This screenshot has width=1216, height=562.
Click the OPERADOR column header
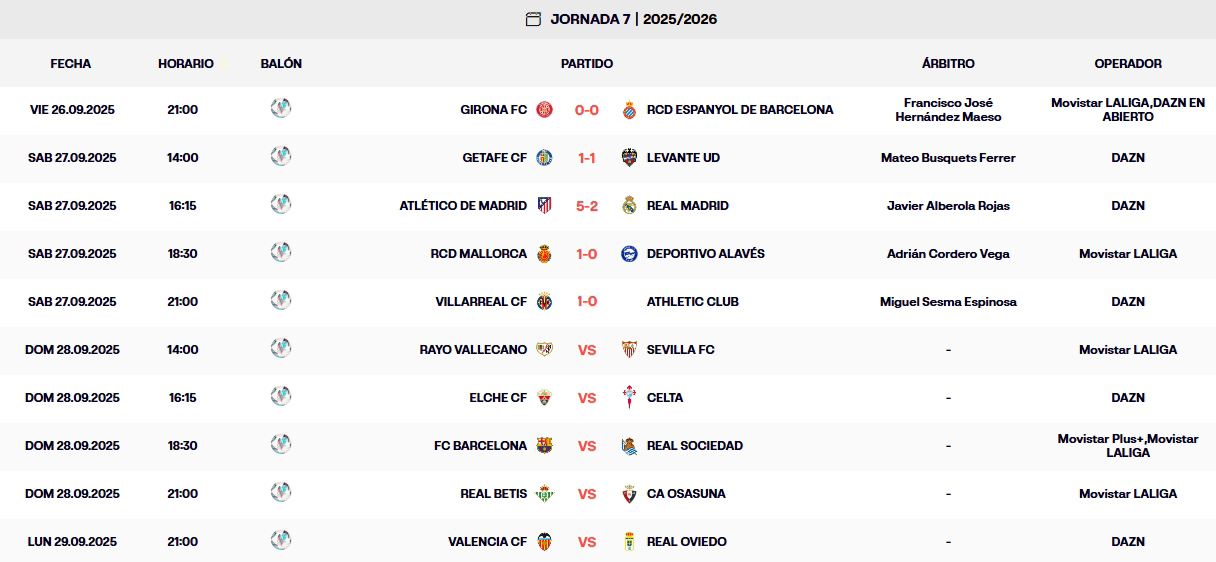tap(1128, 64)
